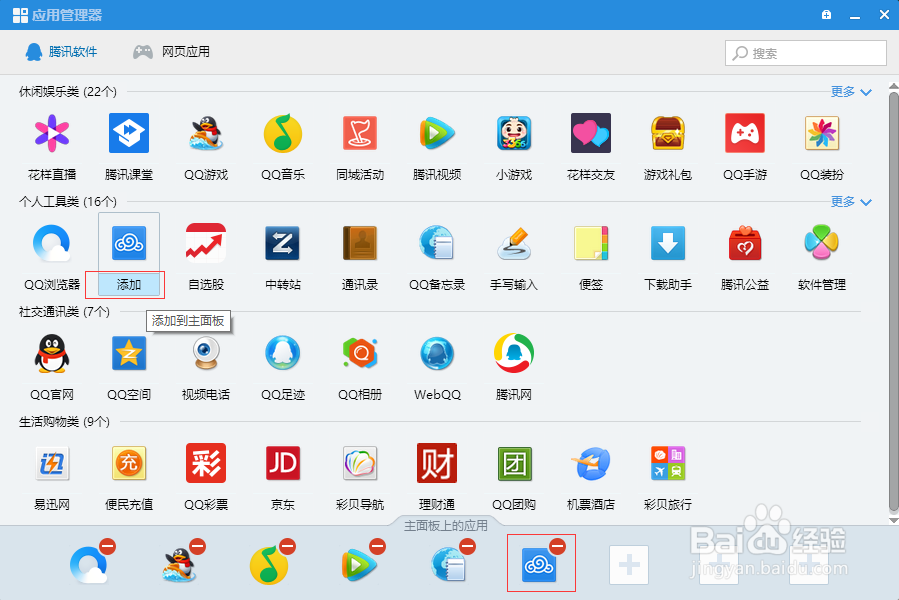The image size is (899, 600).
Task: Open the 腾讯视频 app in the entertainment row
Action: [437, 133]
